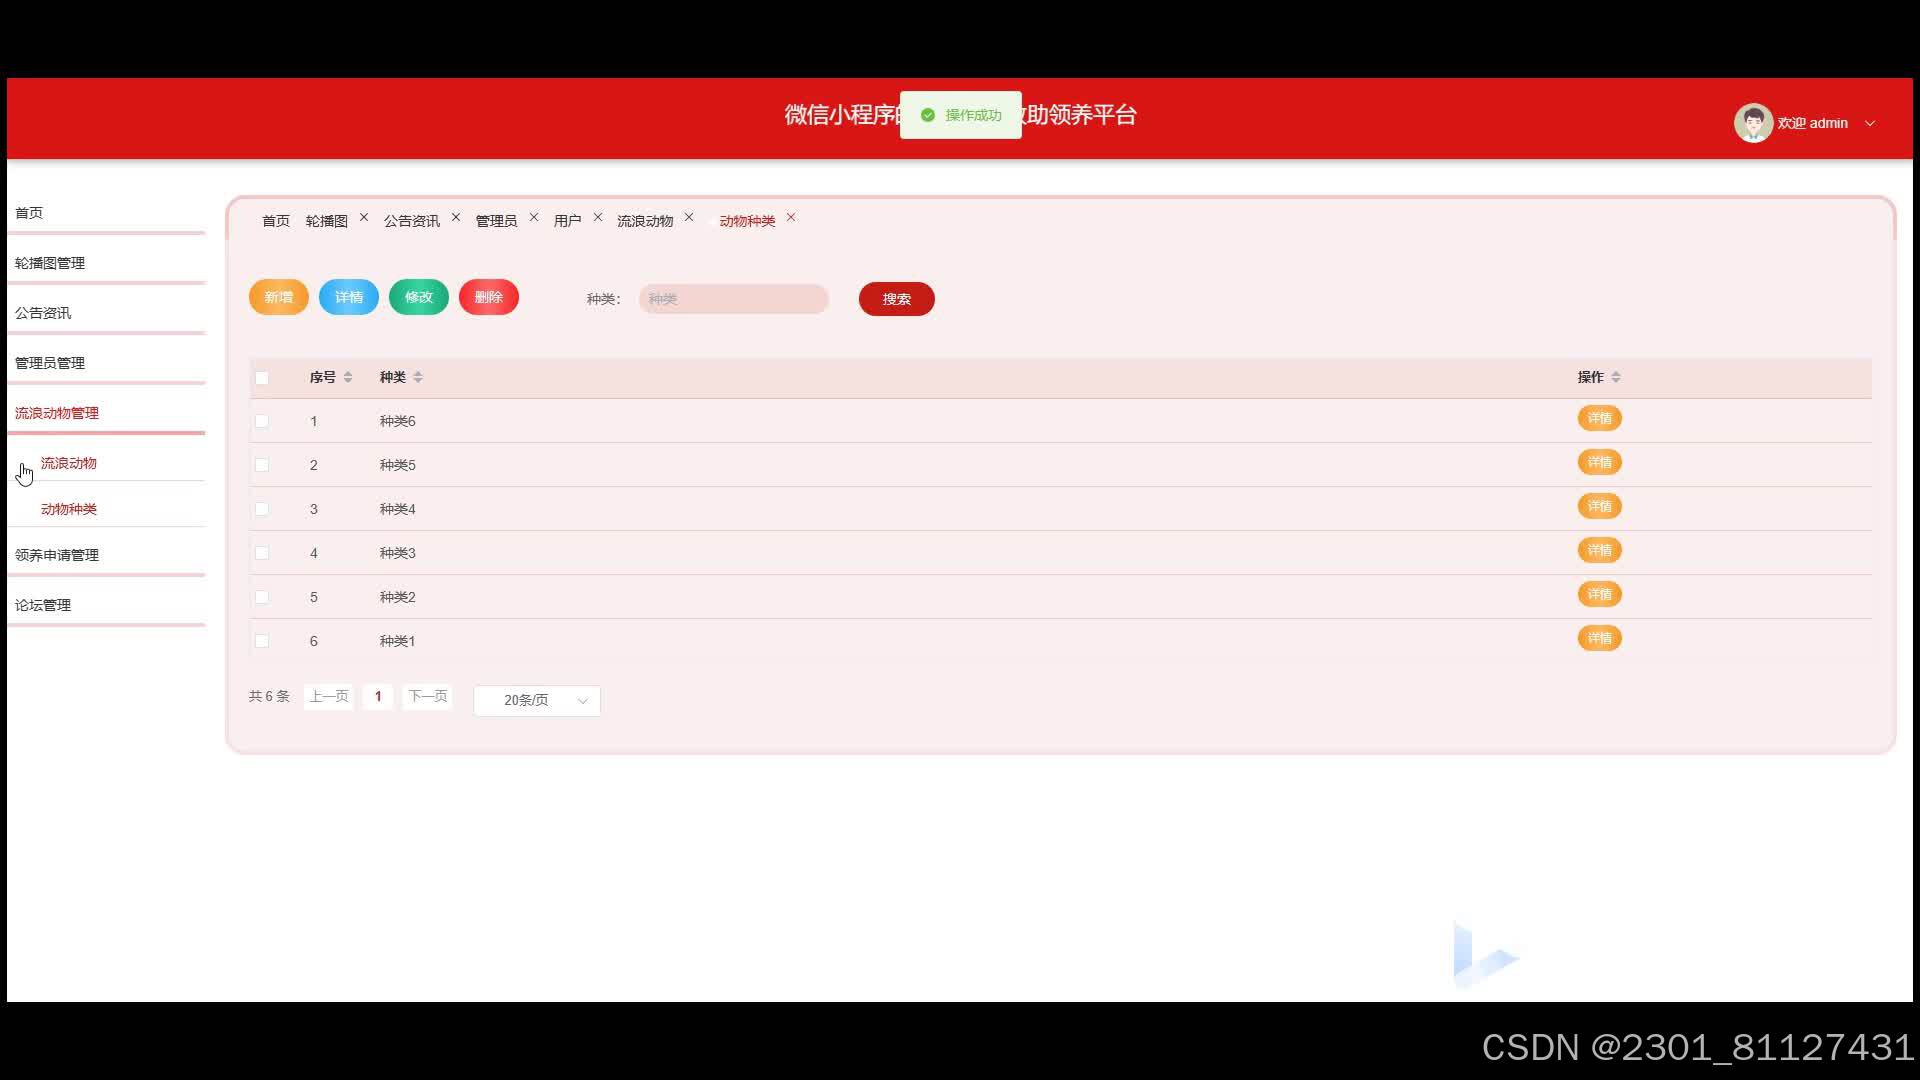Open 领养申请管理 in the sidebar
This screenshot has width=1920, height=1080.
coord(57,555)
